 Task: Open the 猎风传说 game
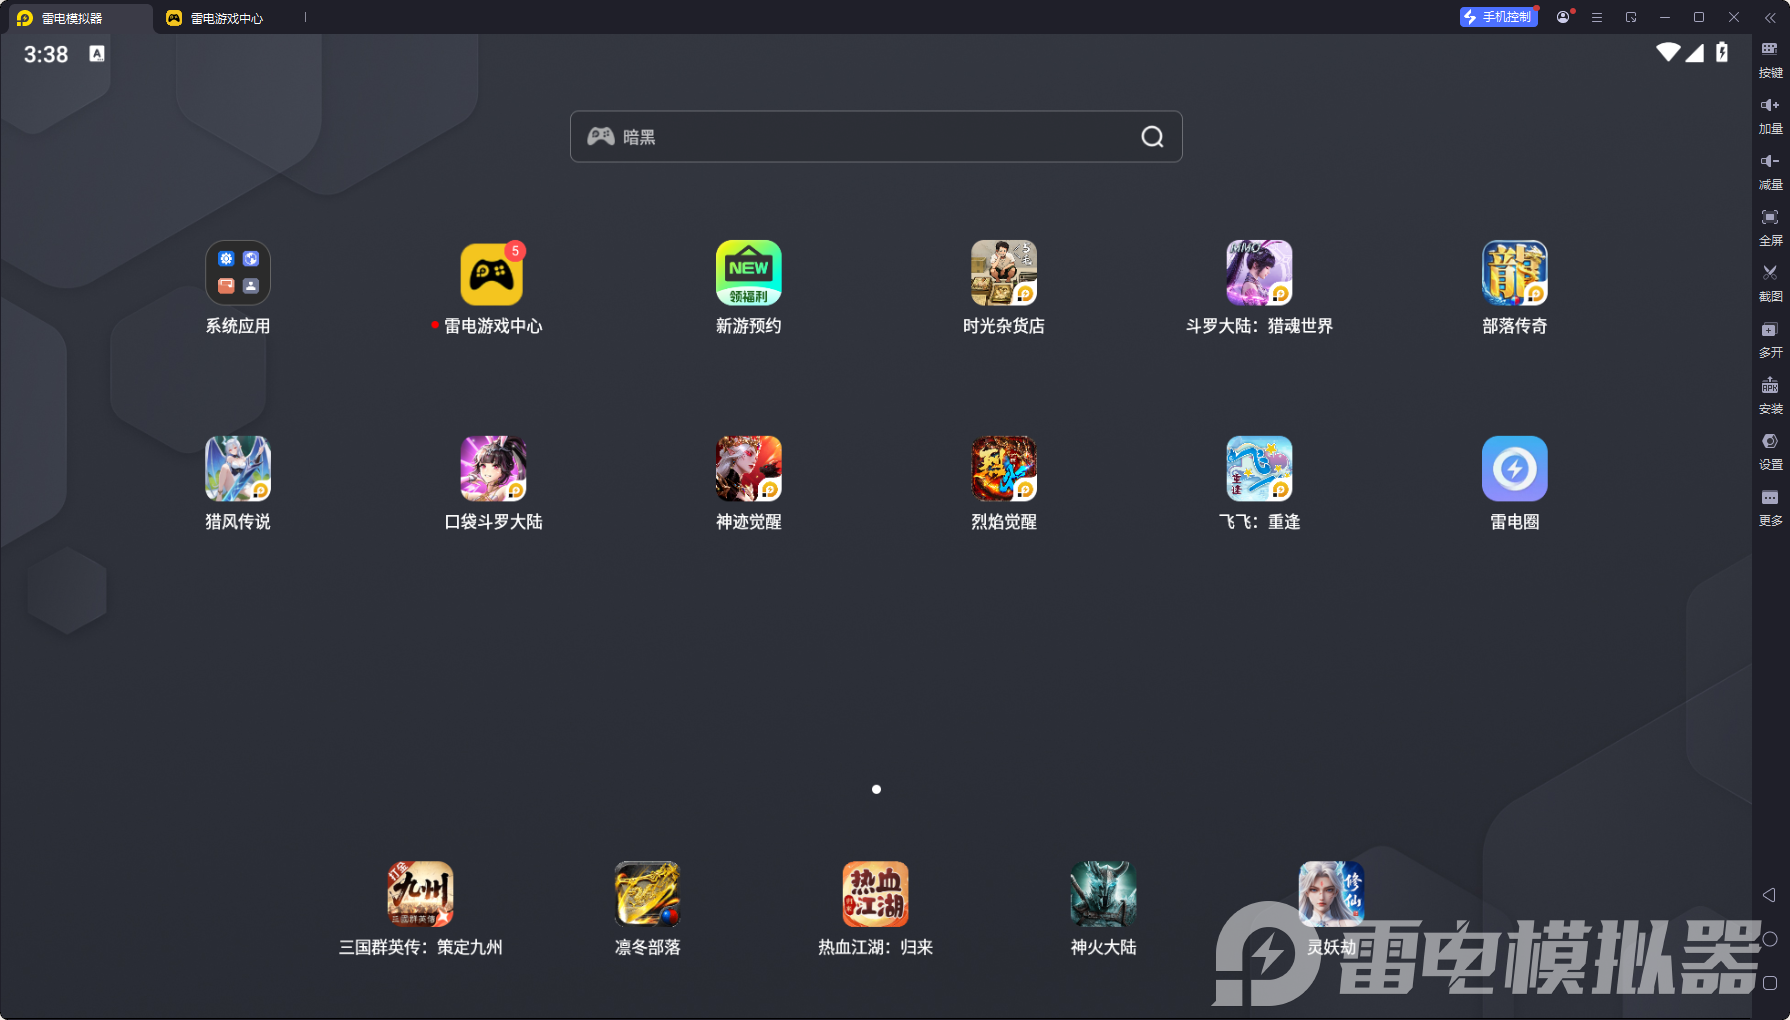238,469
